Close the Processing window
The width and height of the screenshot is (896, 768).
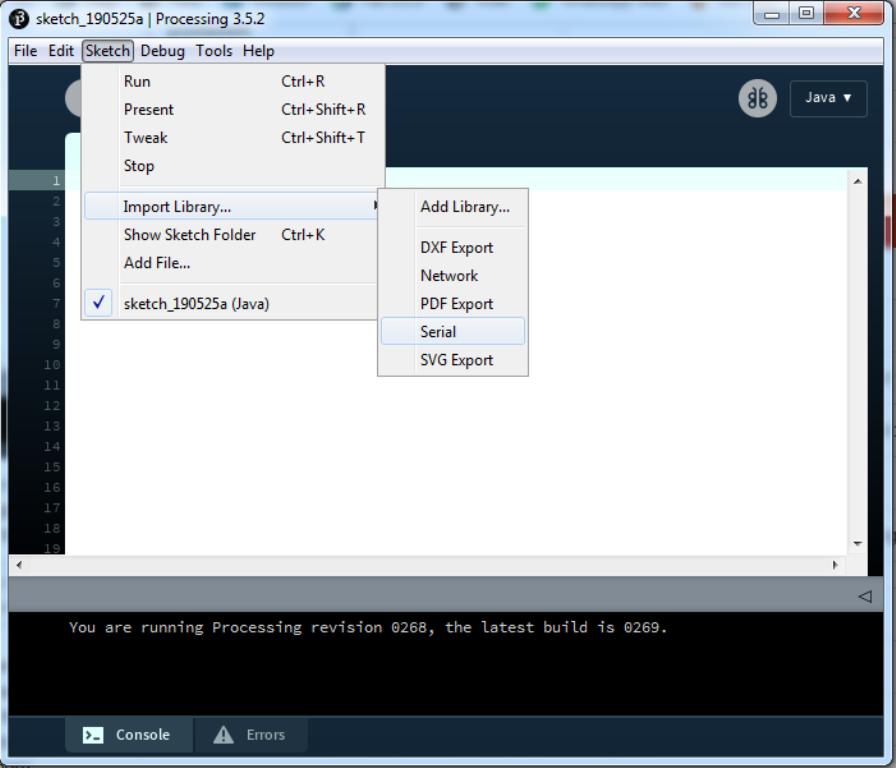coord(854,14)
